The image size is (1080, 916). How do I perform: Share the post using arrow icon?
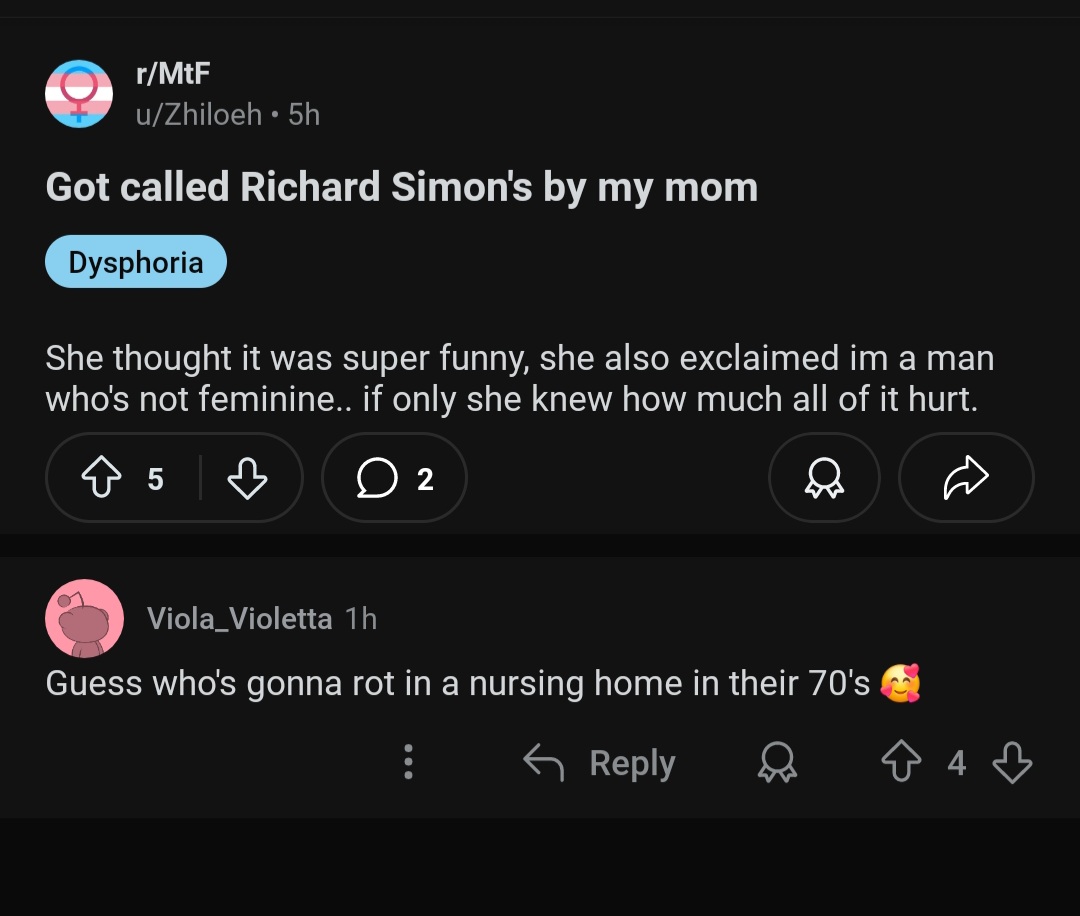click(x=965, y=479)
